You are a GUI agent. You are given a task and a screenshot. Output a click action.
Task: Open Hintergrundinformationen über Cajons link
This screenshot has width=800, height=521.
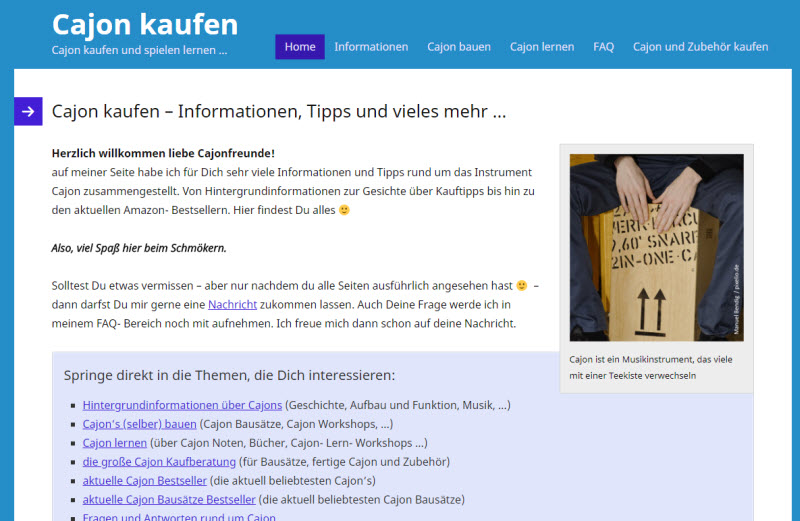pos(182,405)
